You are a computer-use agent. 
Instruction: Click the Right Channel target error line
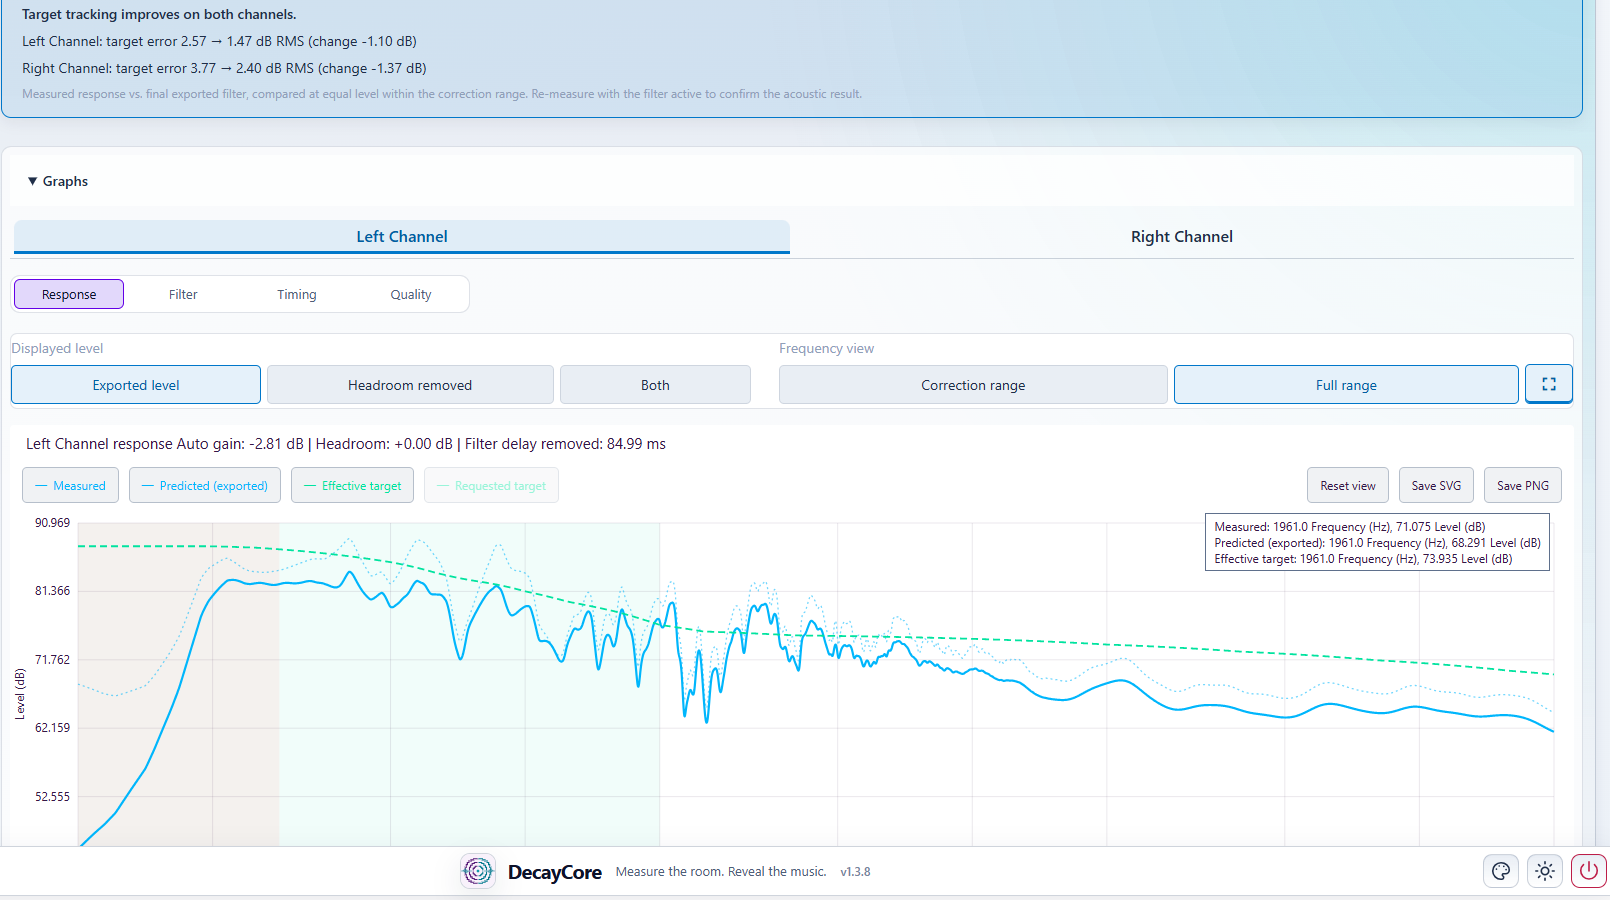coord(224,68)
